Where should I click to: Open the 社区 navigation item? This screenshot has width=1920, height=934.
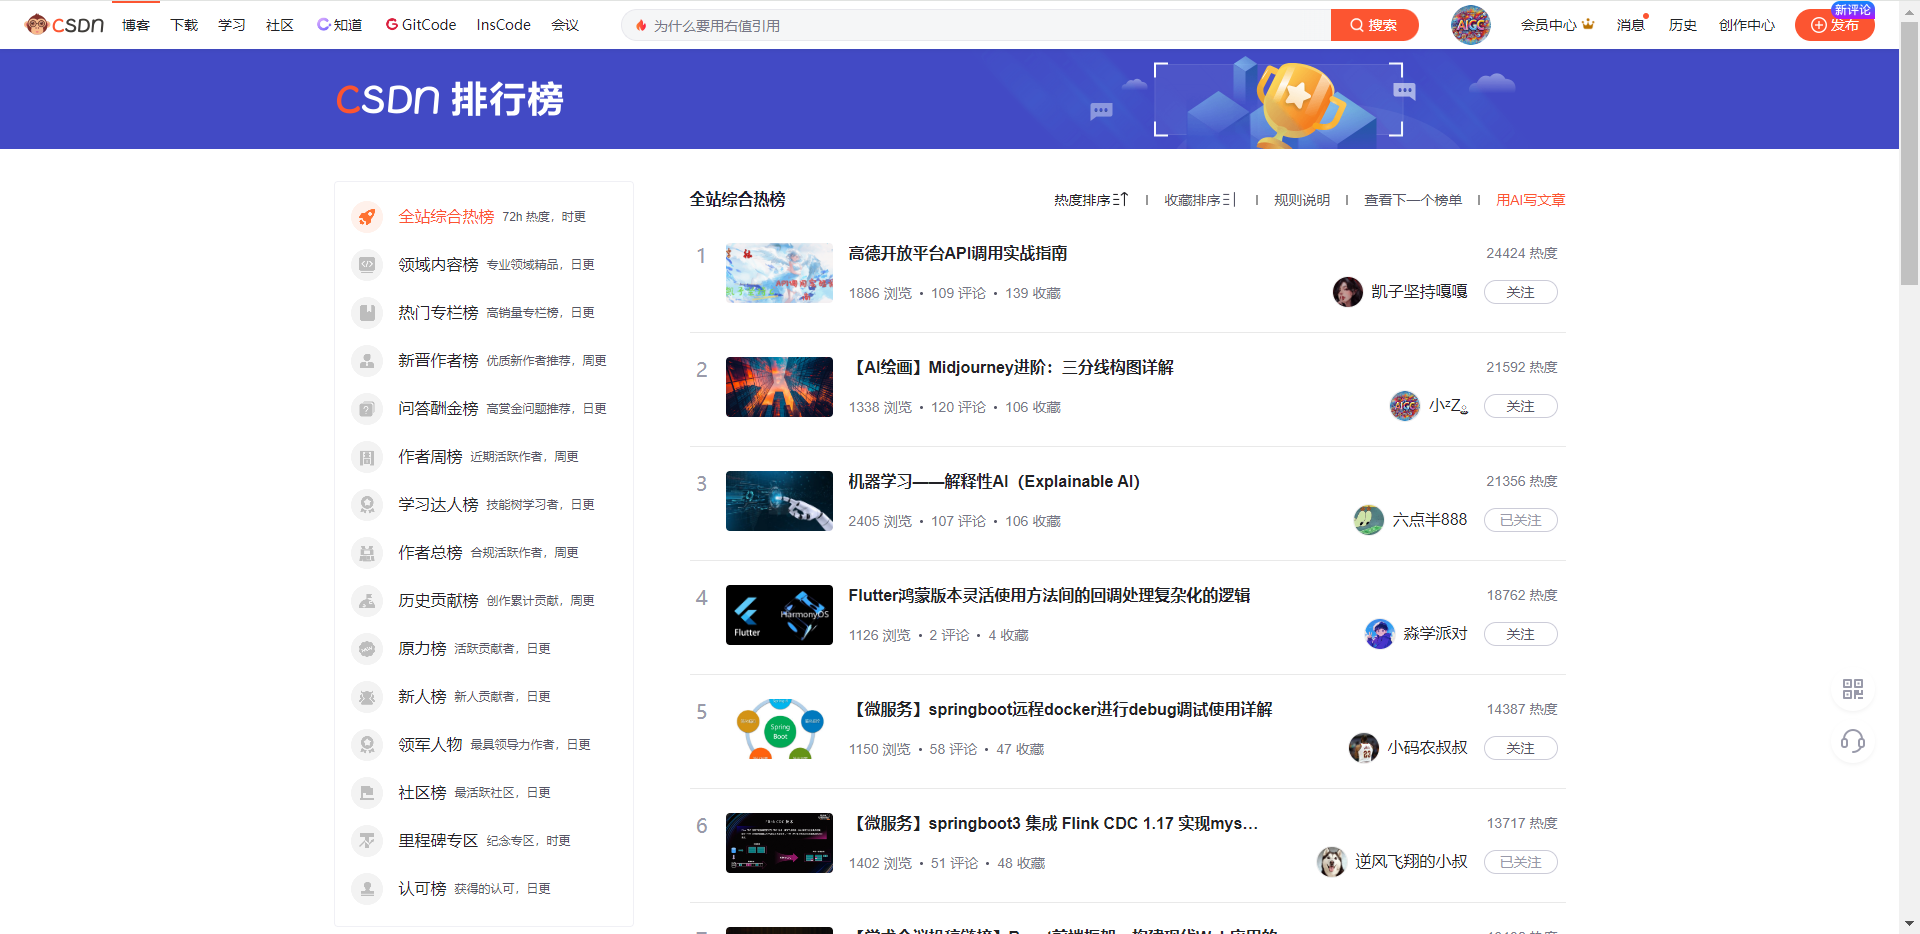(280, 25)
